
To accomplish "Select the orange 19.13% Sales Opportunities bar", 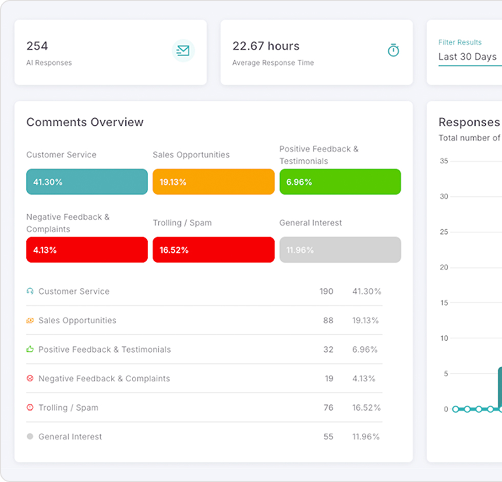I will point(214,182).
